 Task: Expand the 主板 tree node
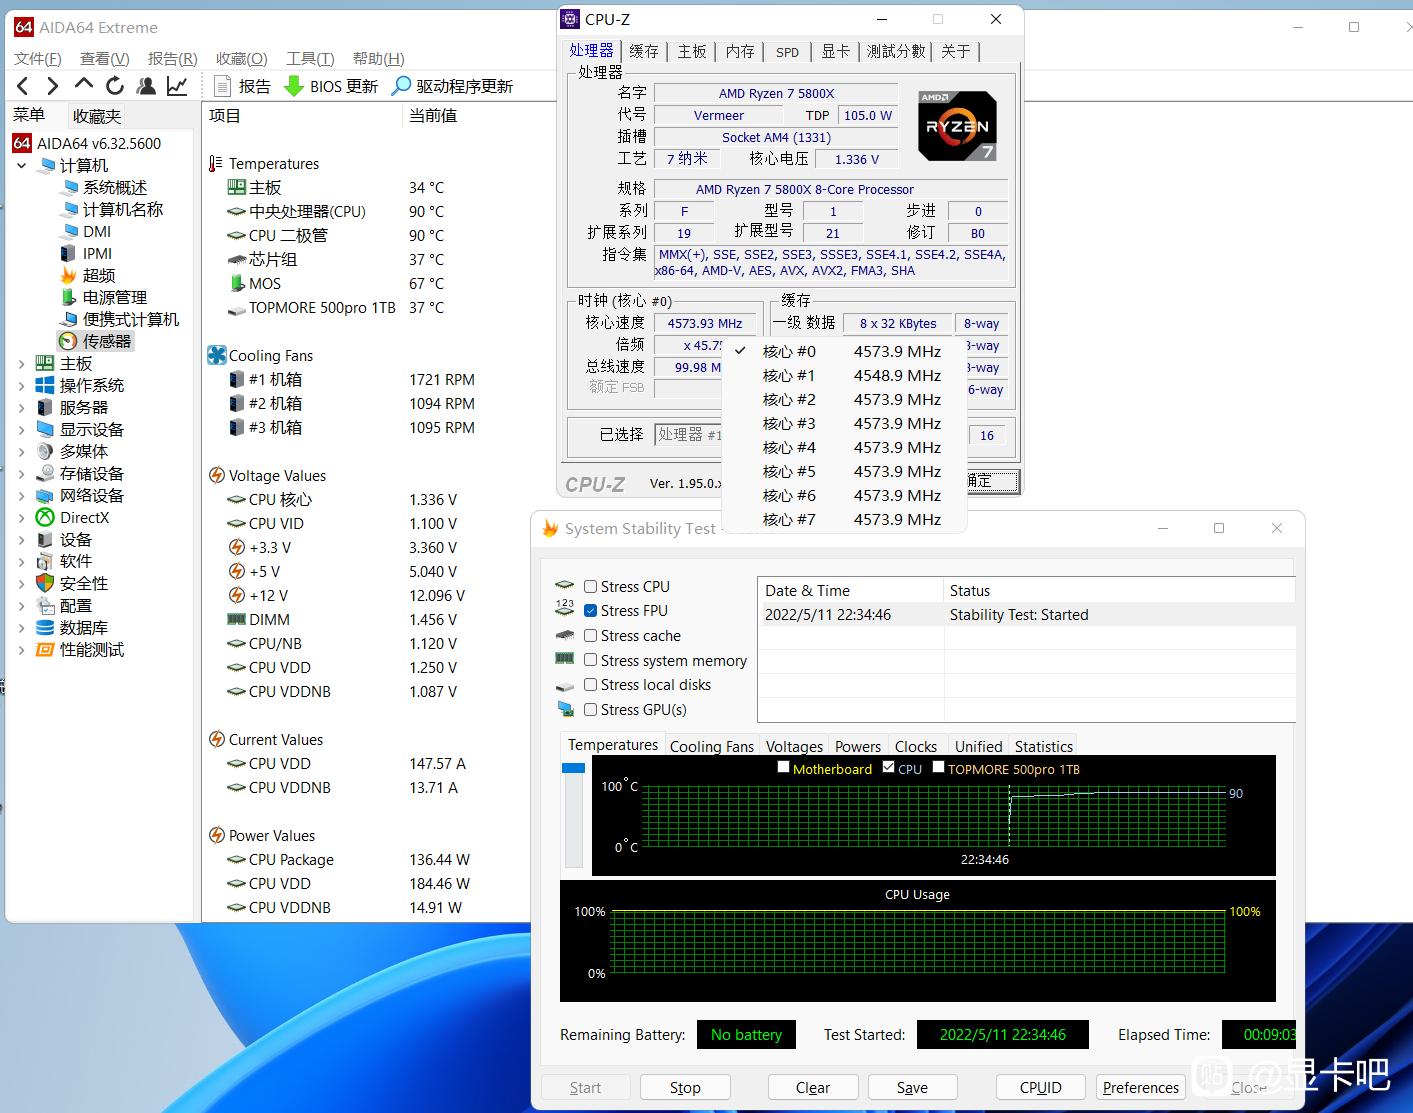(22, 363)
